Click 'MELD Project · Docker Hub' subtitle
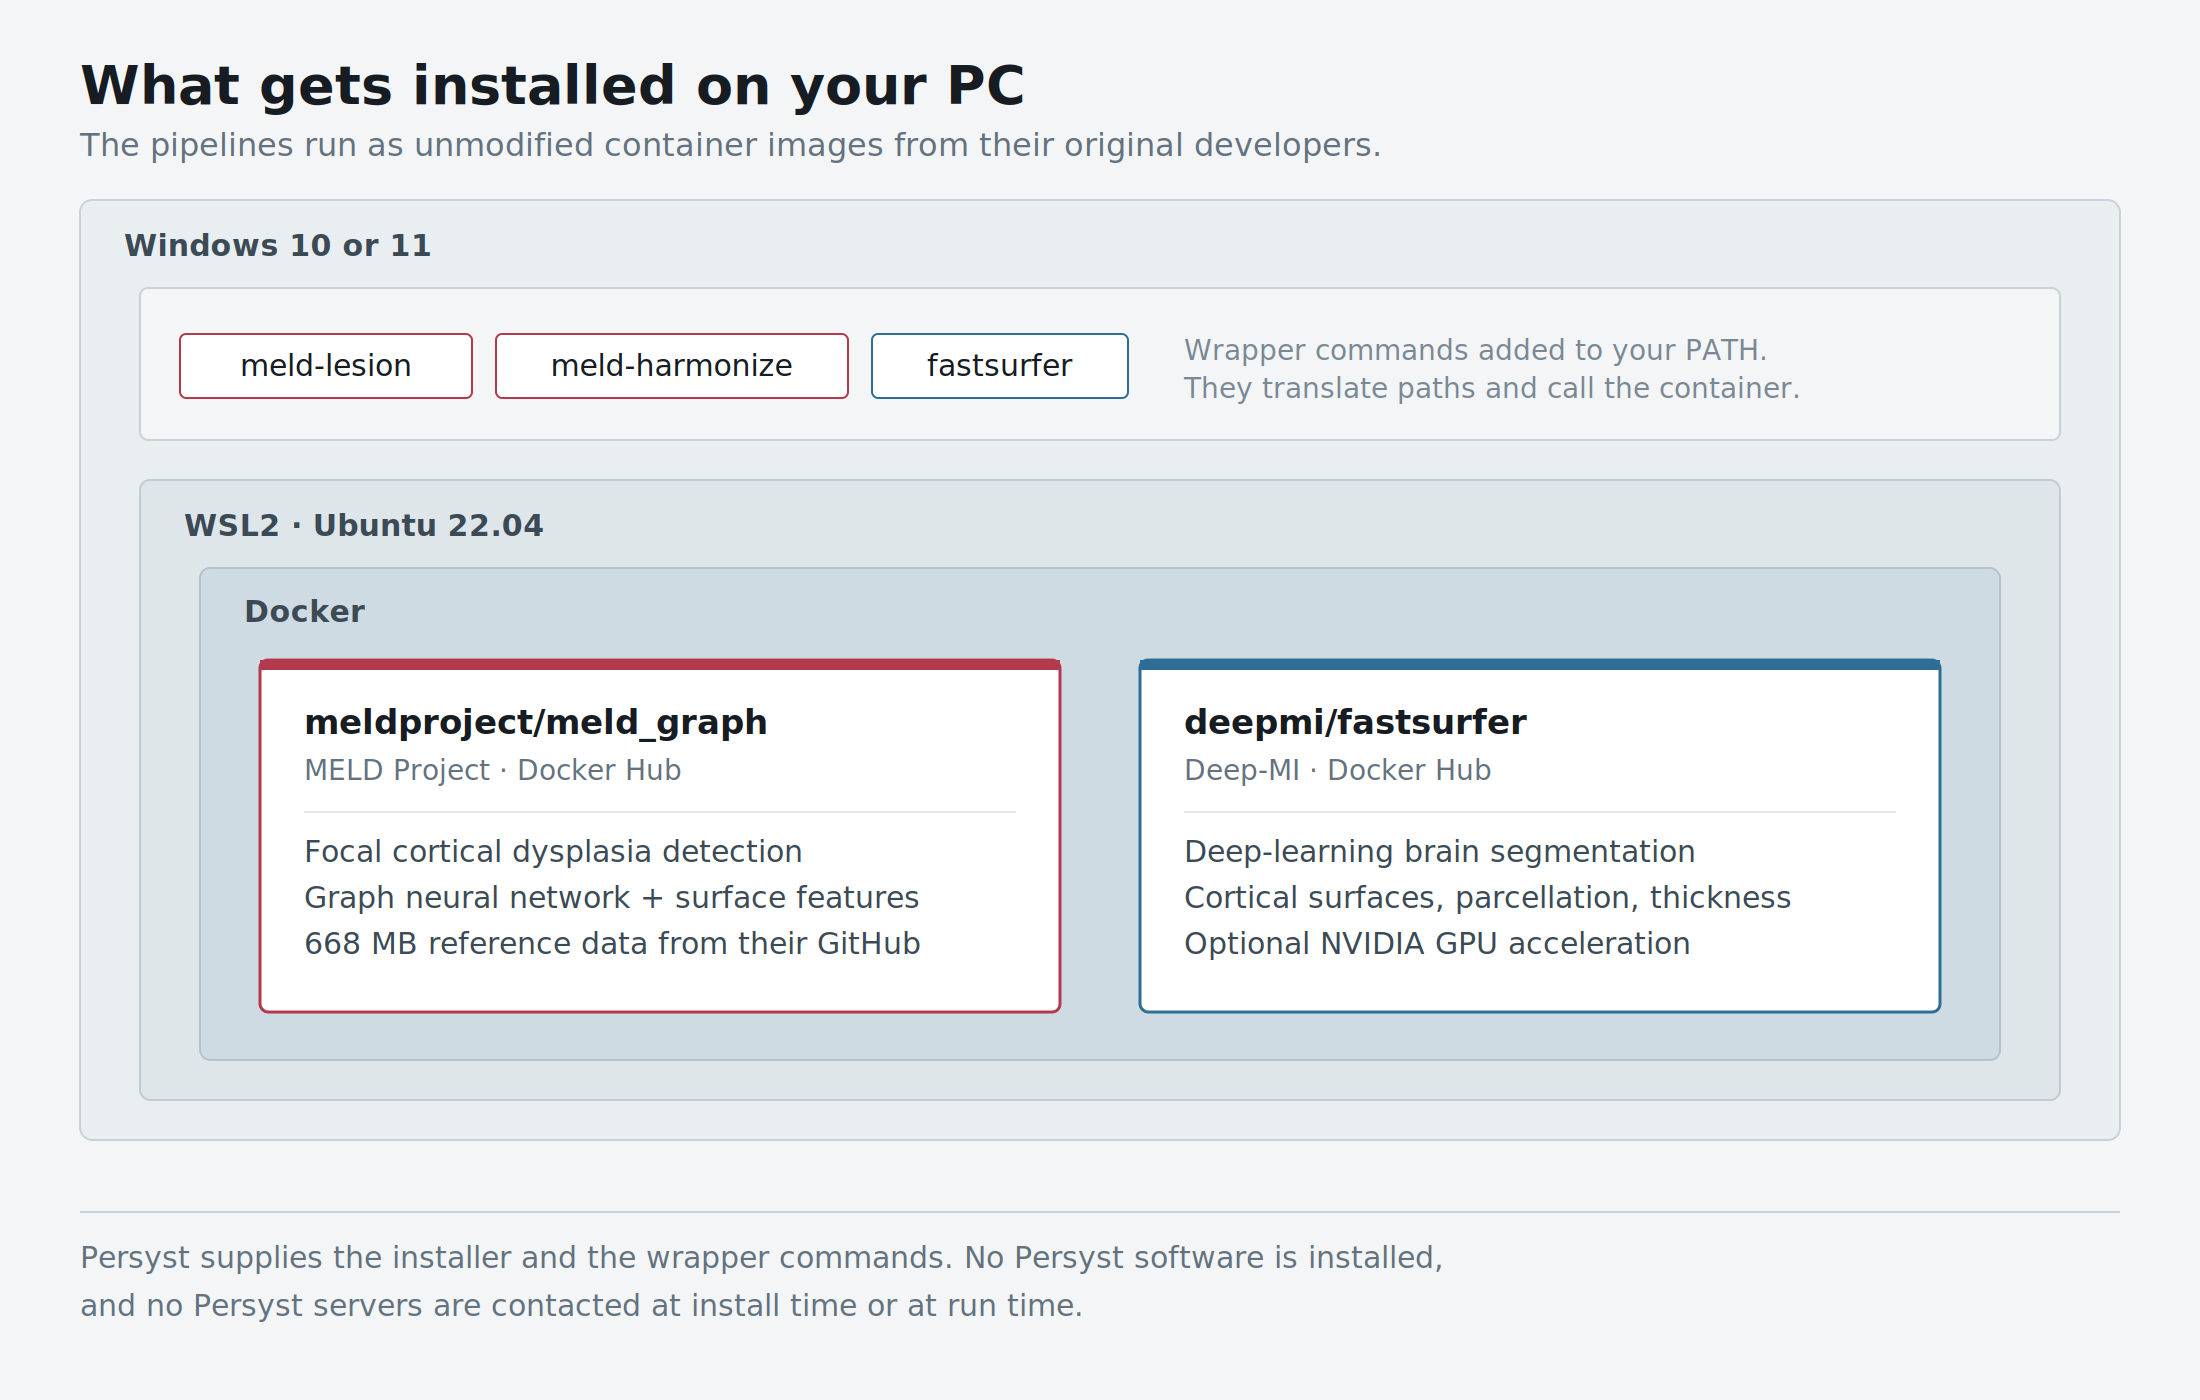2200x1400 pixels. tap(493, 770)
